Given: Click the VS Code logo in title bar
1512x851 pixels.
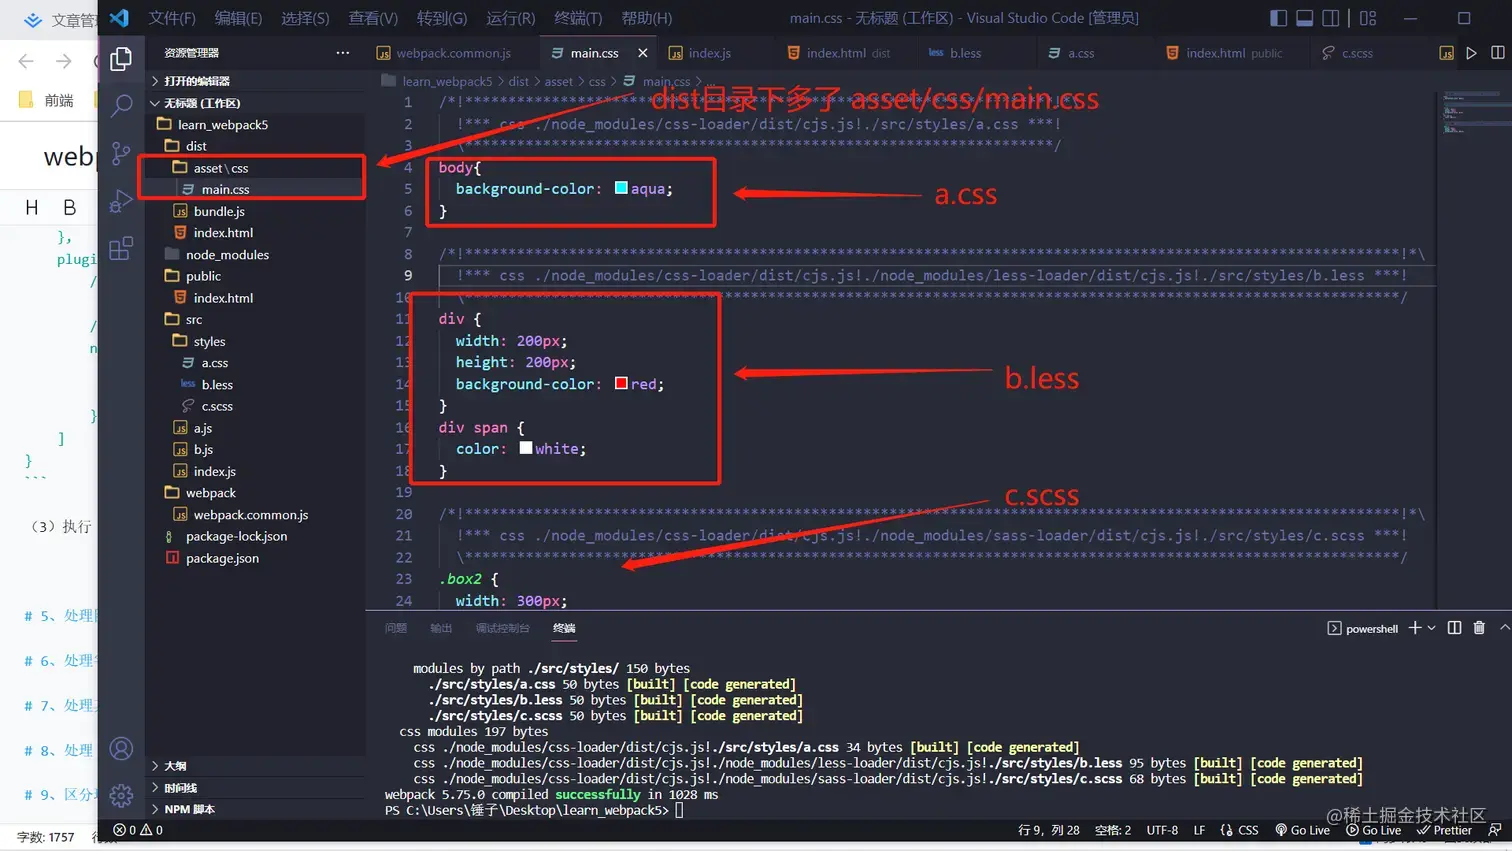Looking at the screenshot, I should (x=119, y=18).
